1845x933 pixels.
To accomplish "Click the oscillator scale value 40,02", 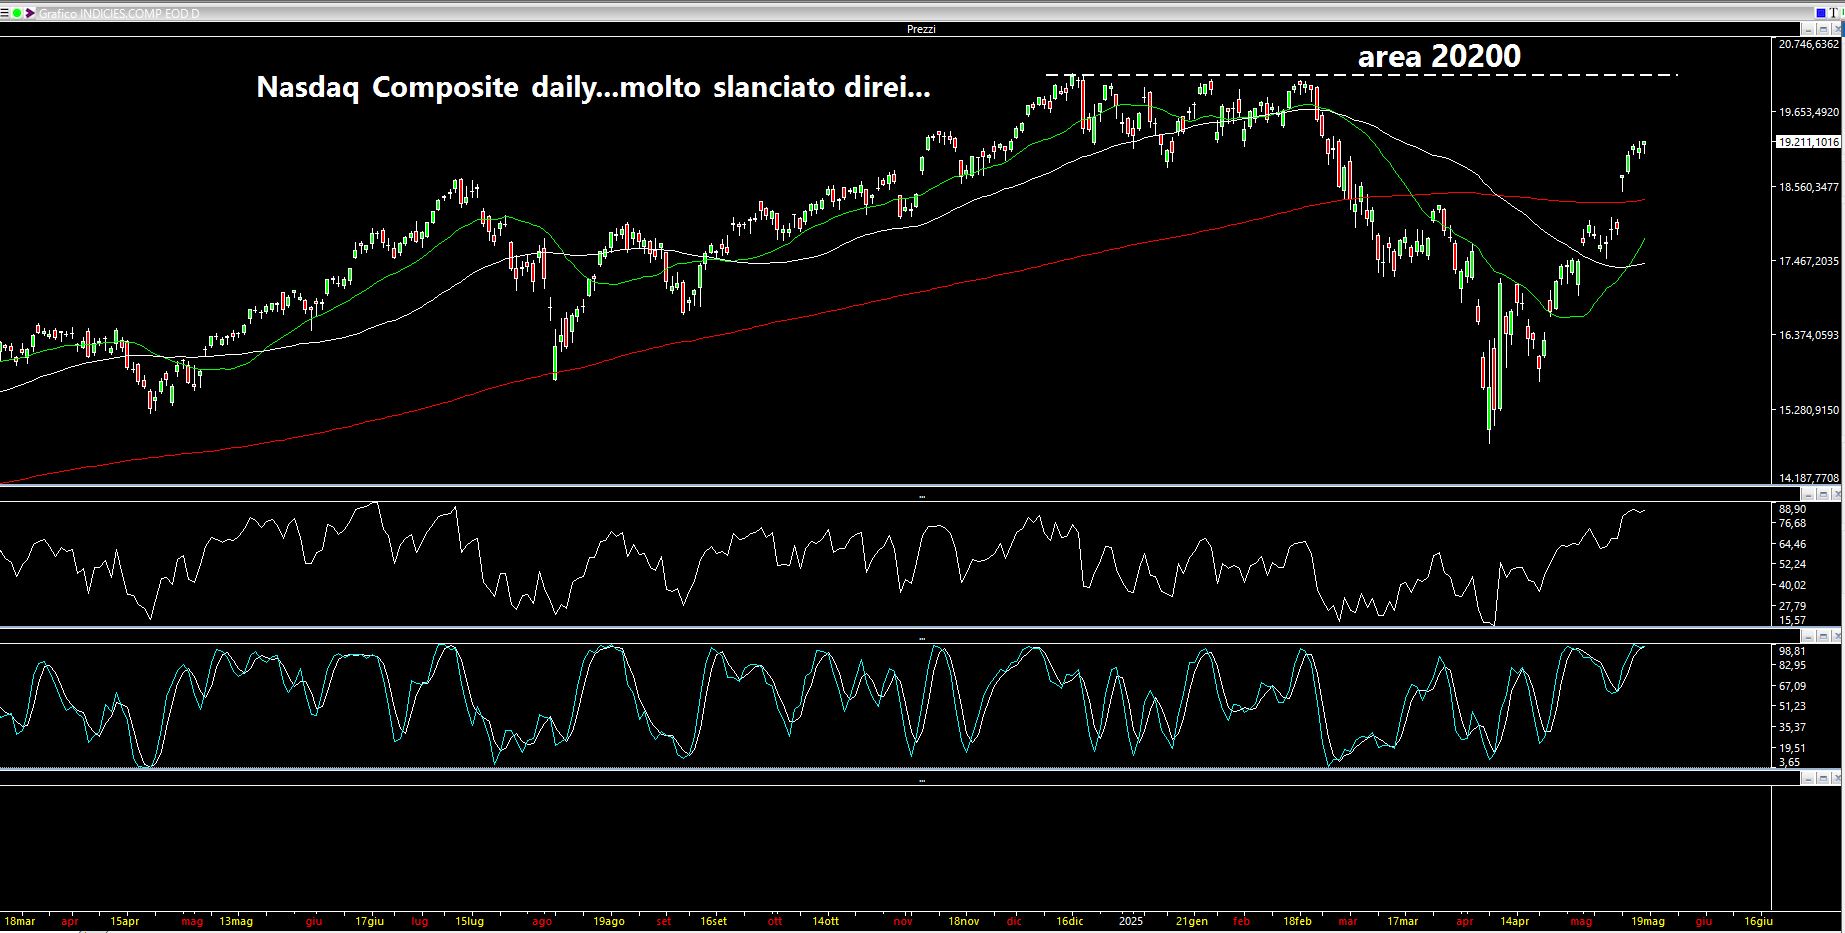I will [1793, 585].
